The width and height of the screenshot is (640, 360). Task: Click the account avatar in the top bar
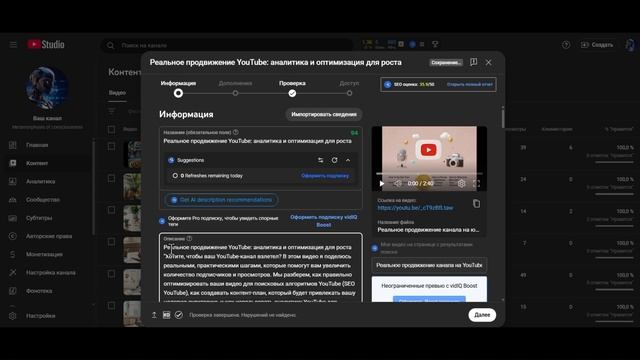[x=630, y=45]
